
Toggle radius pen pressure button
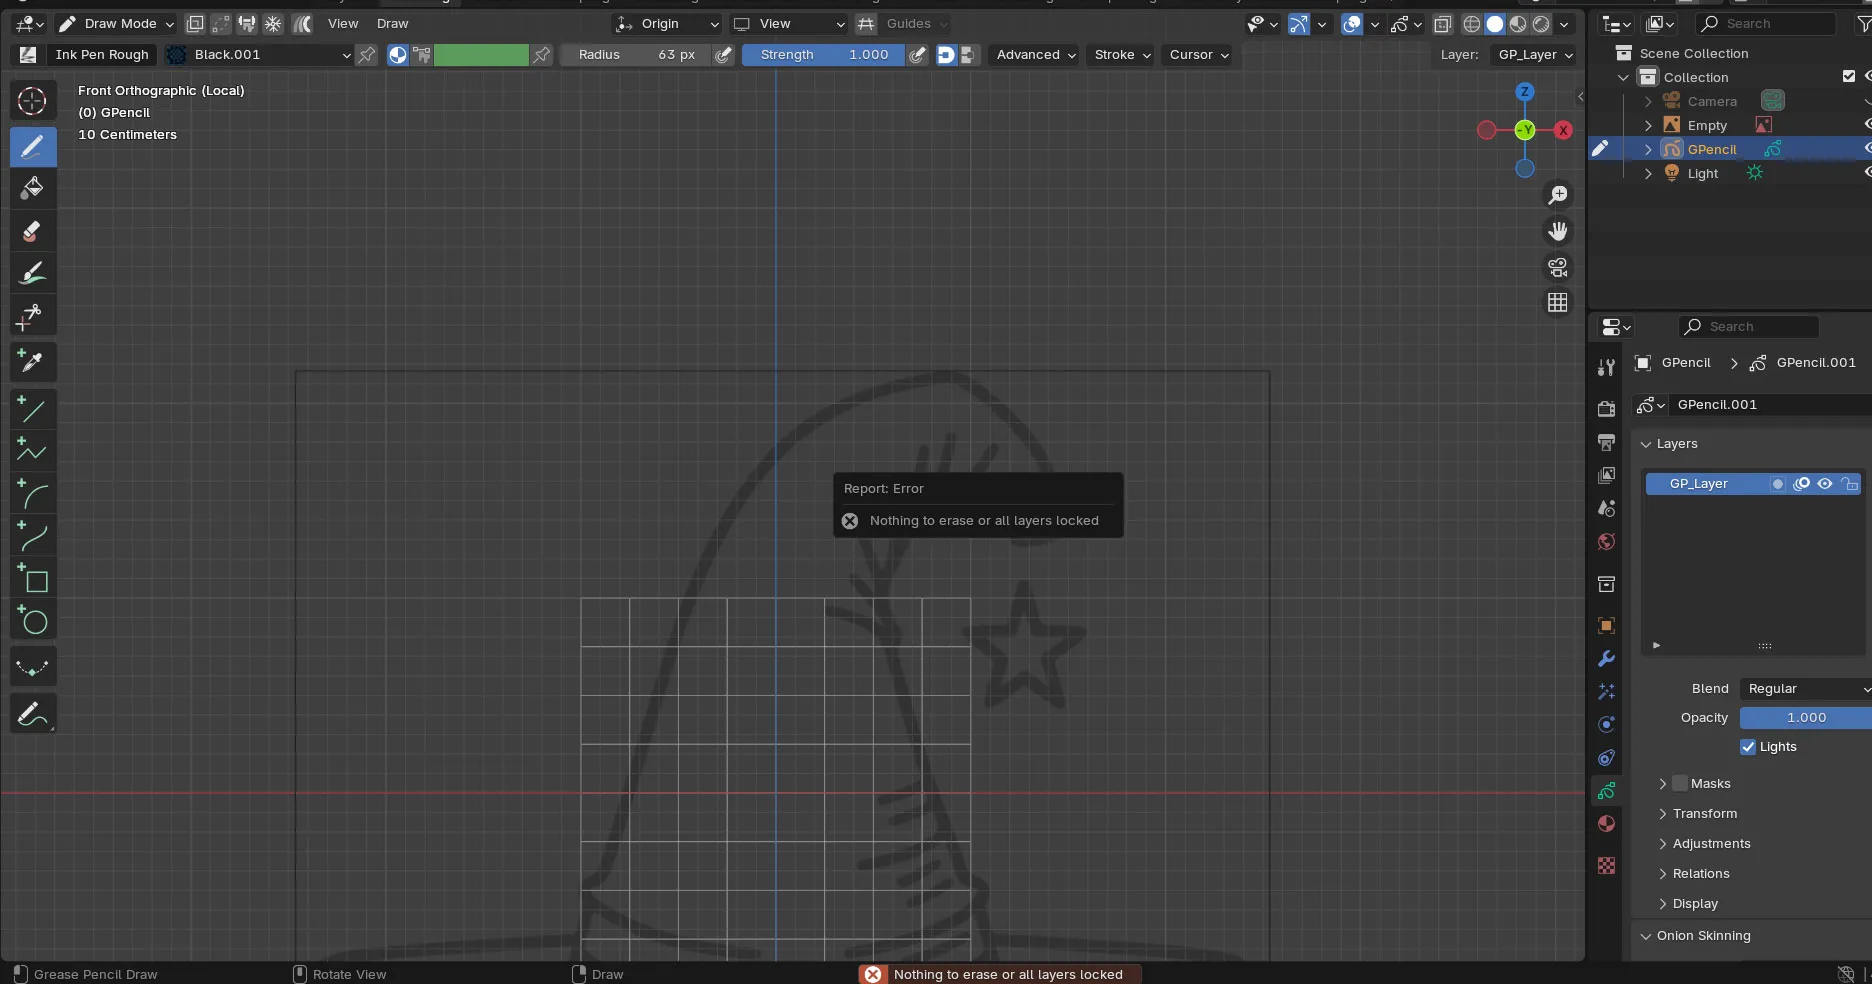tap(724, 55)
